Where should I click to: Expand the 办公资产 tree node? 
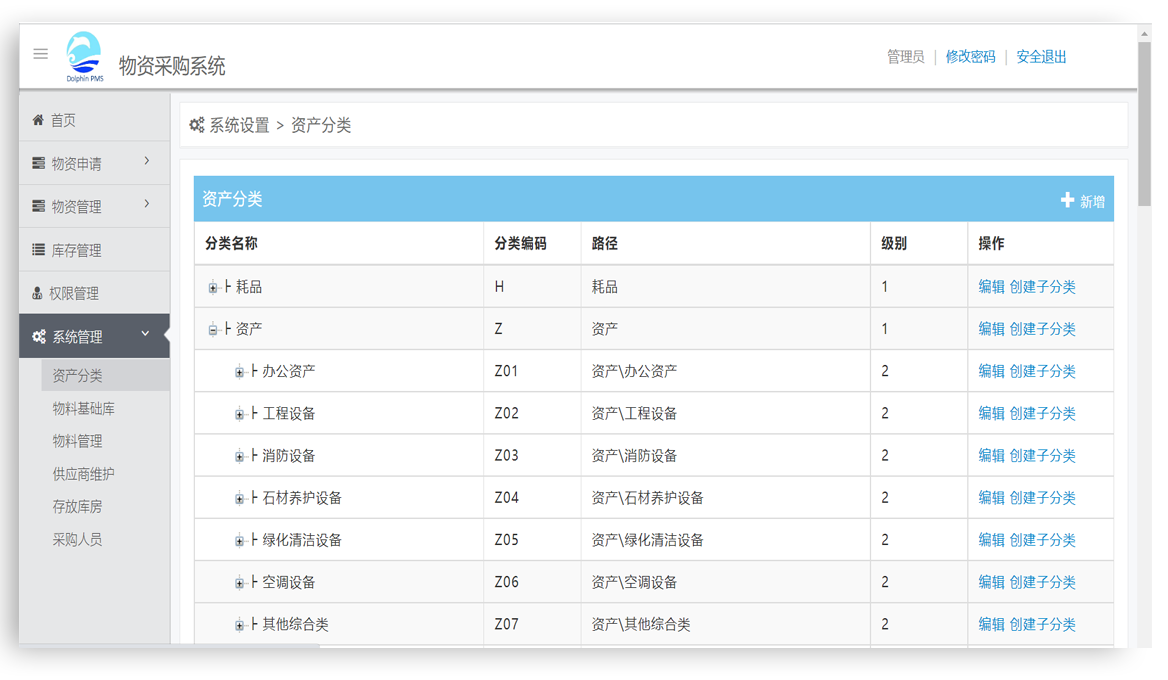tap(240, 372)
